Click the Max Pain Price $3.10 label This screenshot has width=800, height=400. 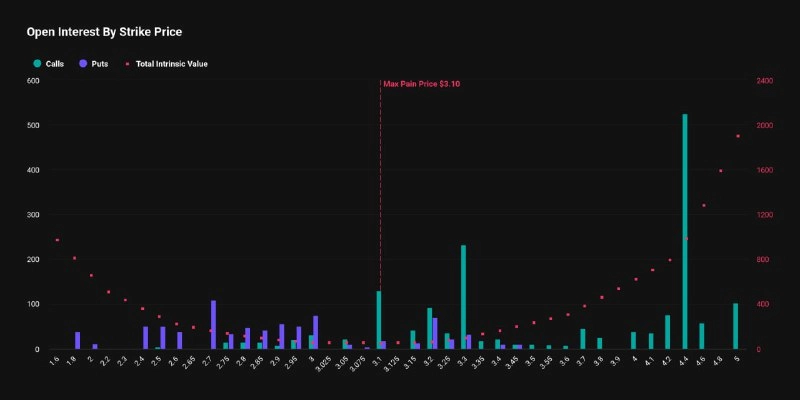coord(421,84)
